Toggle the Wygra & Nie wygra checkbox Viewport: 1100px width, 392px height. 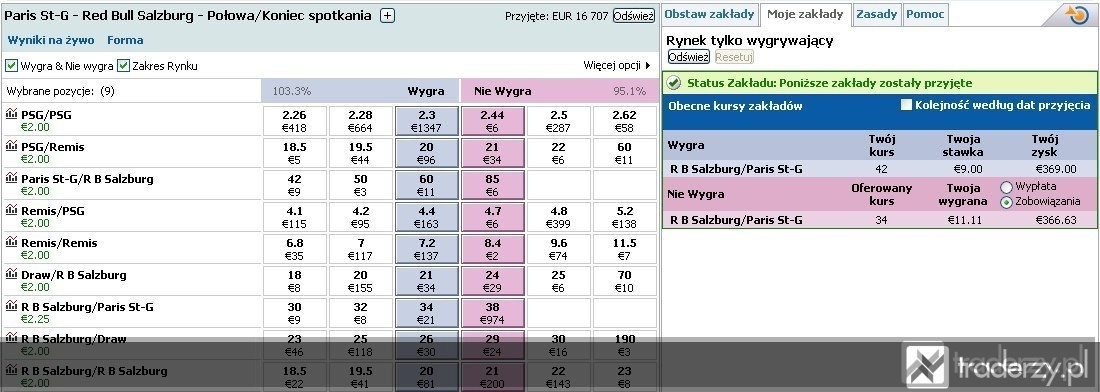[x=11, y=66]
